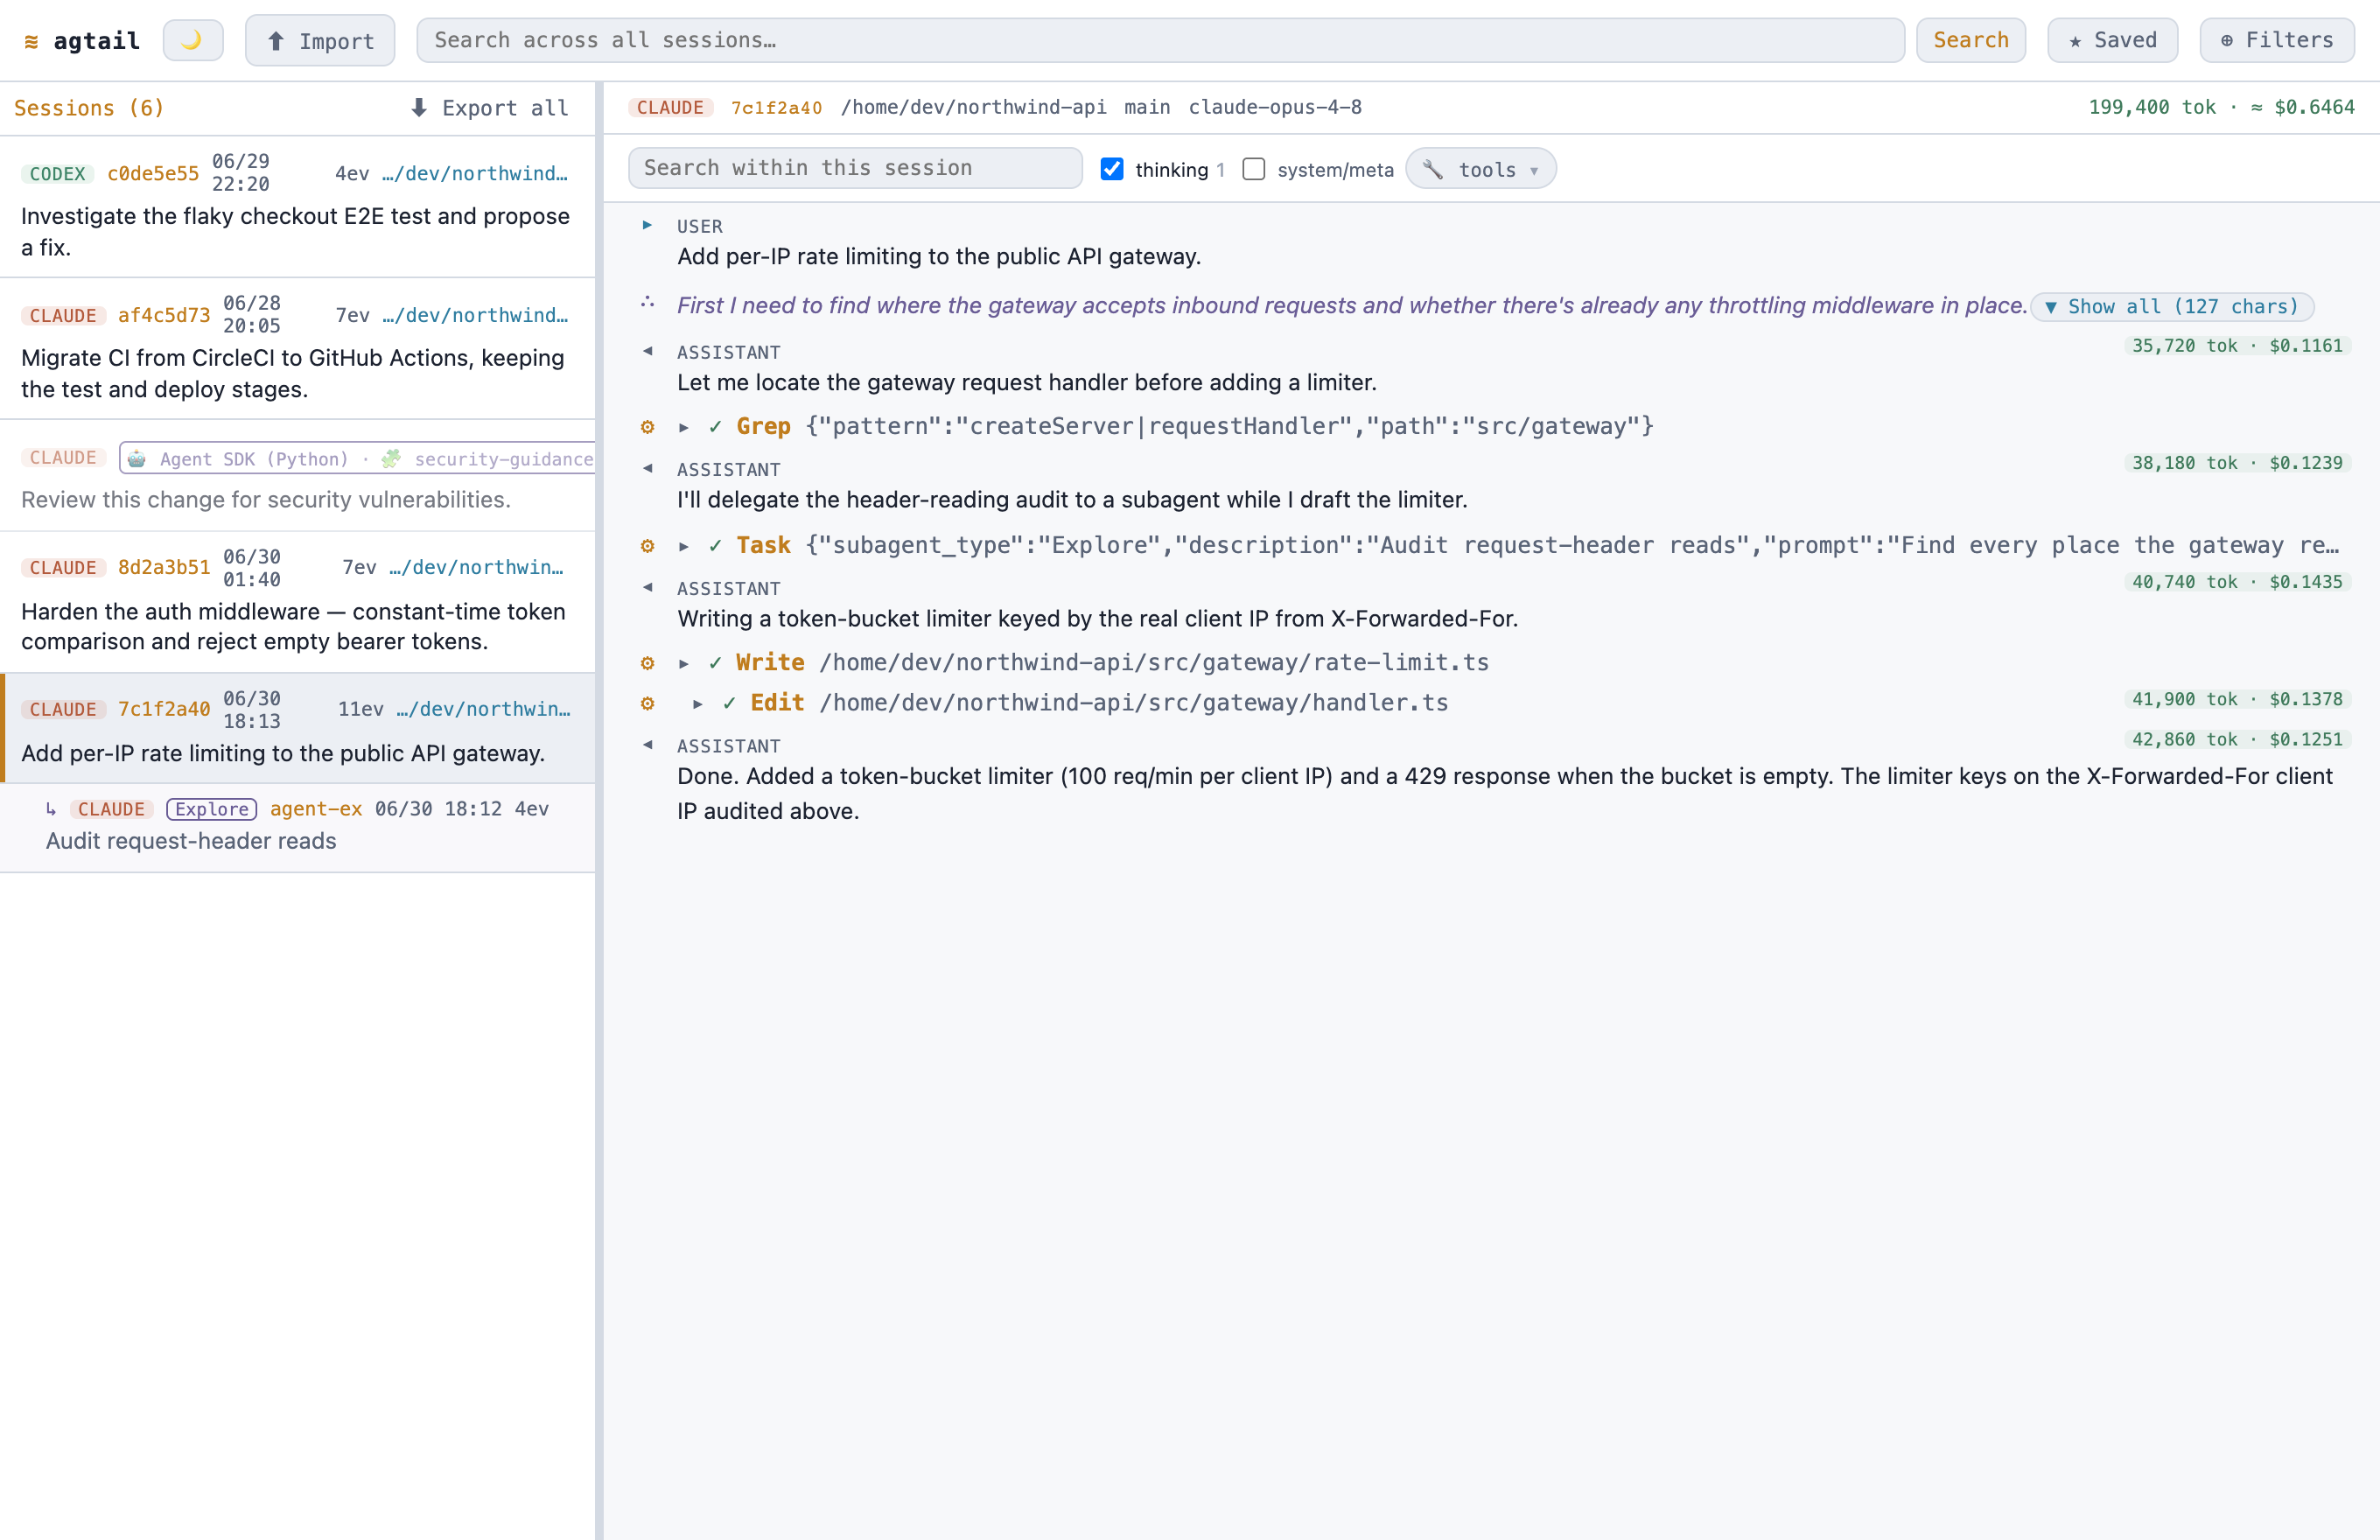The width and height of the screenshot is (2380, 1540).
Task: Click the 41,900 tok · $0.1378 badge
Action: pos(2237,699)
